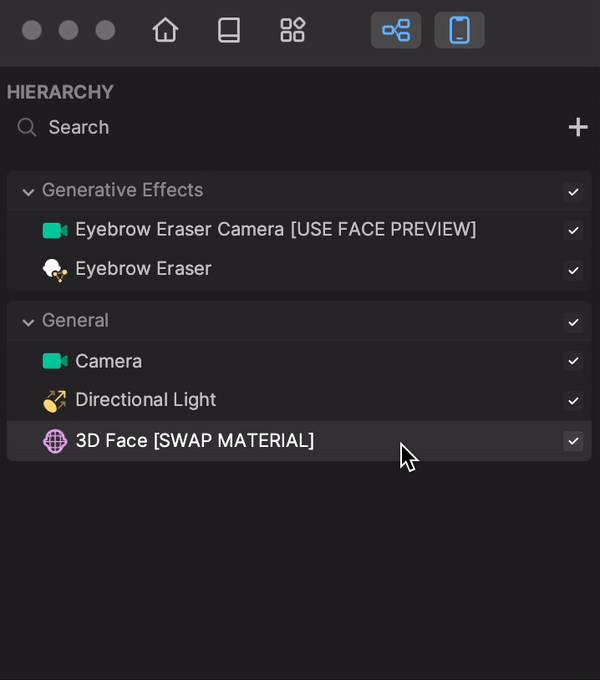
Task: Uncheck visibility of Eyebrow Eraser Camera
Action: tap(573, 230)
